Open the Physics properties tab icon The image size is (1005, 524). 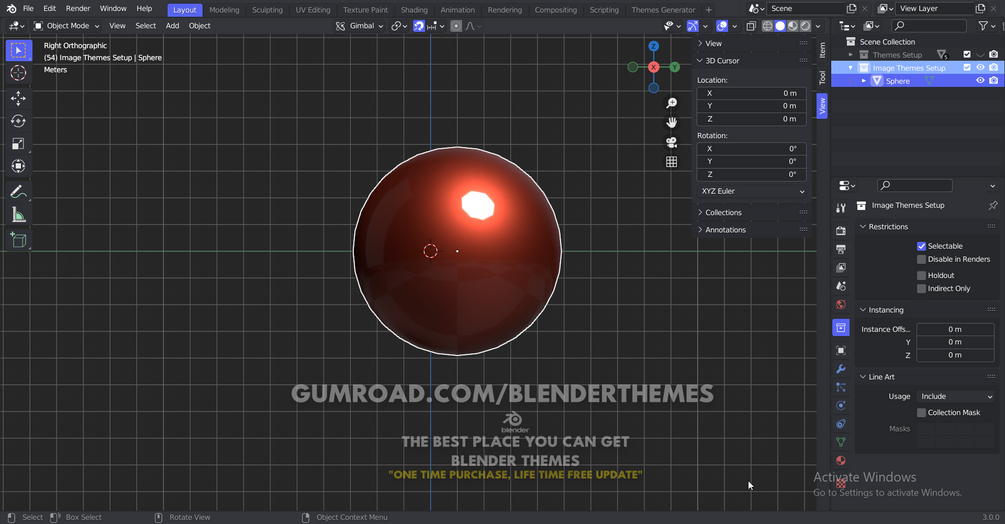pyautogui.click(x=841, y=405)
